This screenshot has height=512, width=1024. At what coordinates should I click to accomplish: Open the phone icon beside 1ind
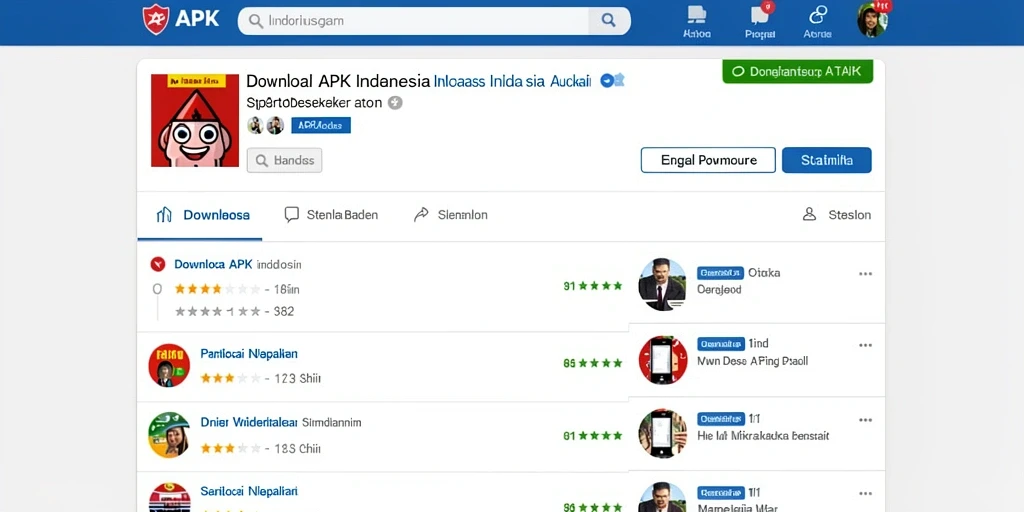point(663,360)
